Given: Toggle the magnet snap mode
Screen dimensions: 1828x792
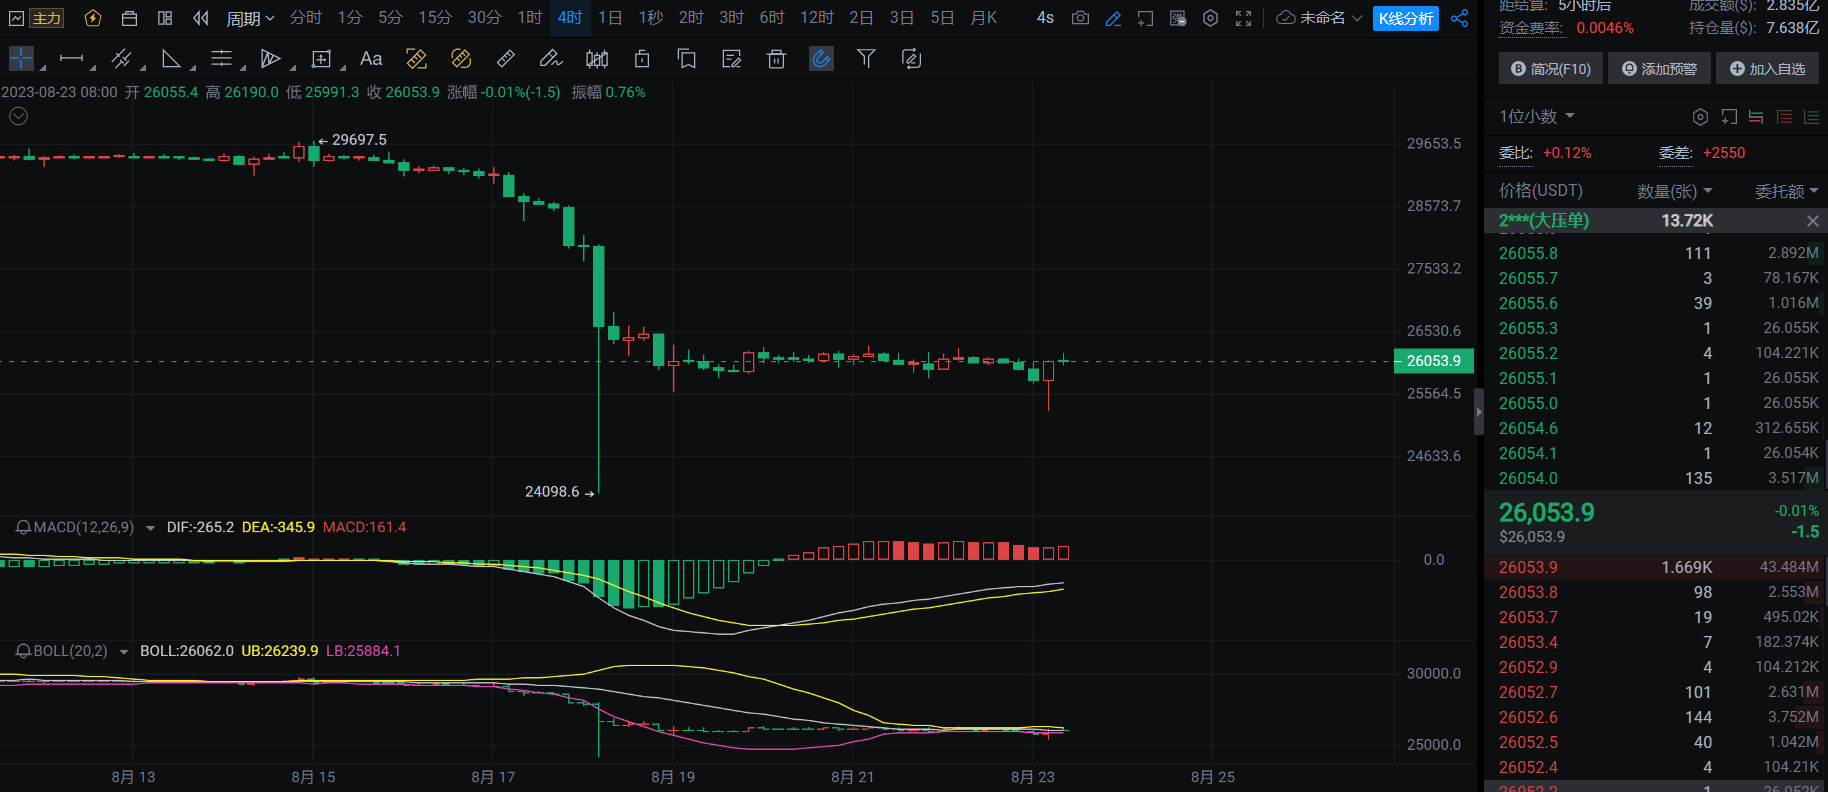Looking at the screenshot, I should pyautogui.click(x=821, y=59).
